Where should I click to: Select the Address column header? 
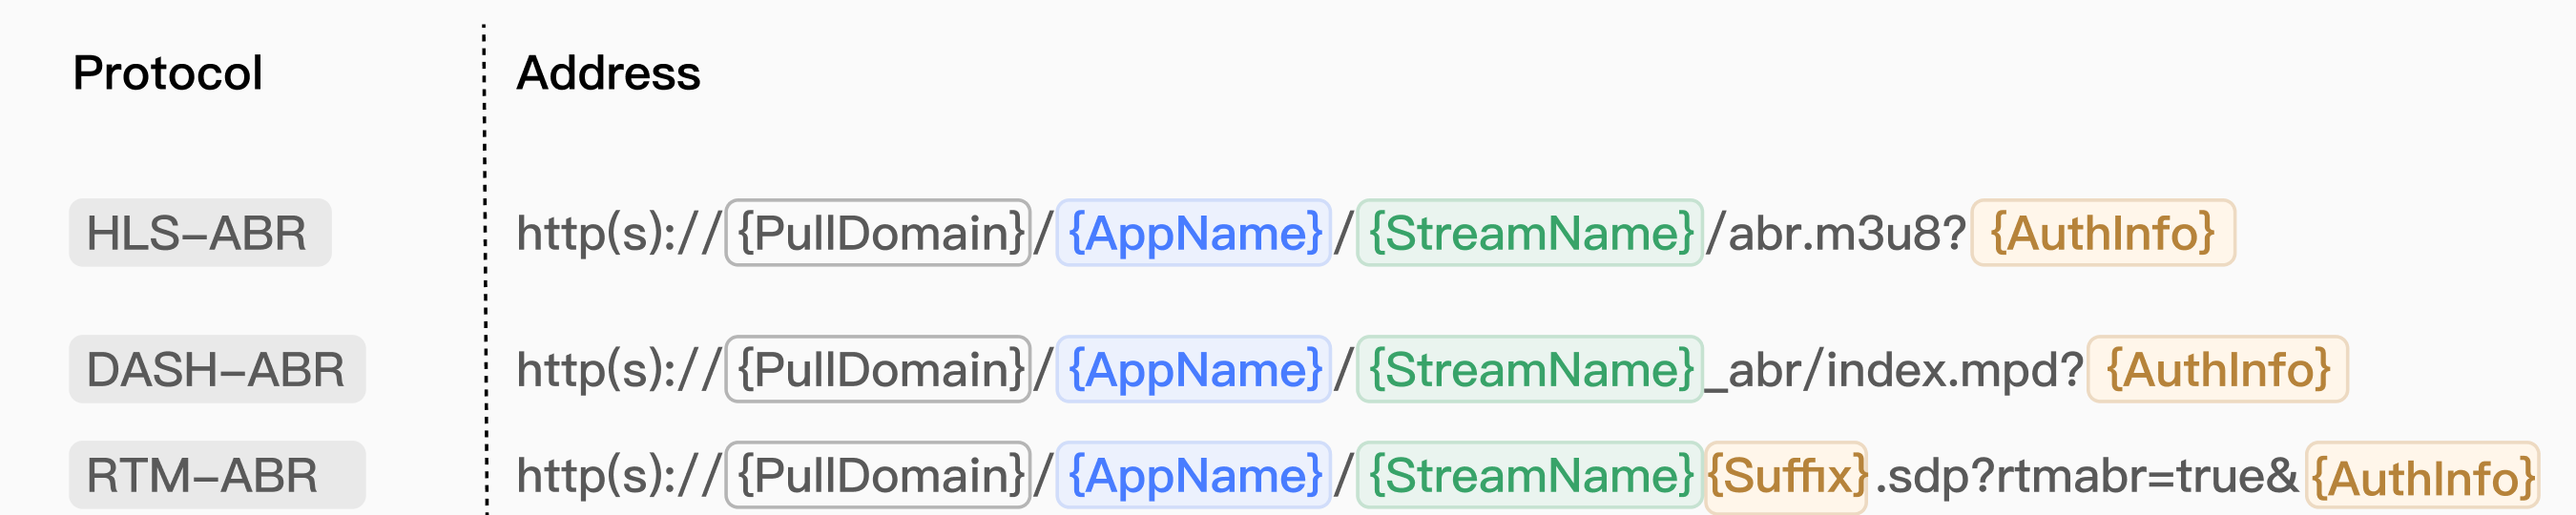(608, 73)
